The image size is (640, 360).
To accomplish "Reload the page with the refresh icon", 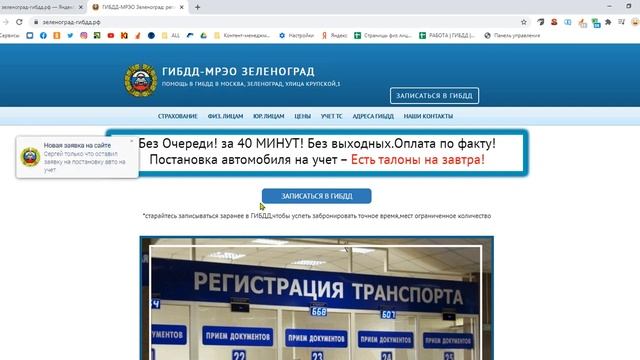I will coord(19,22).
